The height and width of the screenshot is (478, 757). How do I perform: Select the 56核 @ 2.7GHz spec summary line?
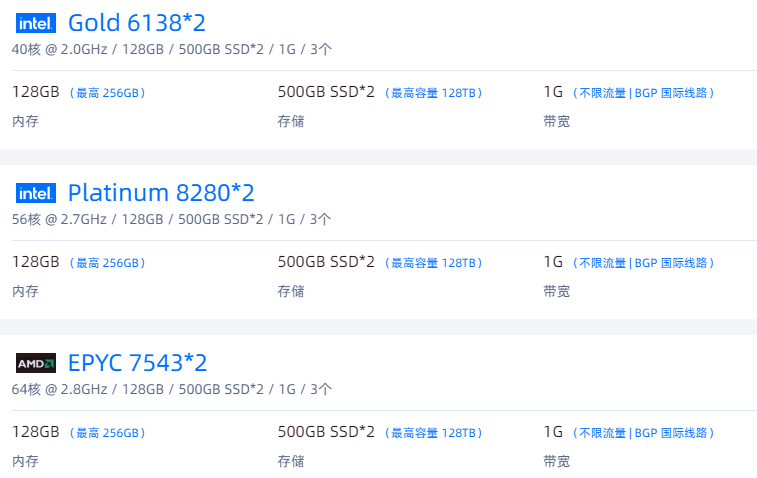click(171, 219)
